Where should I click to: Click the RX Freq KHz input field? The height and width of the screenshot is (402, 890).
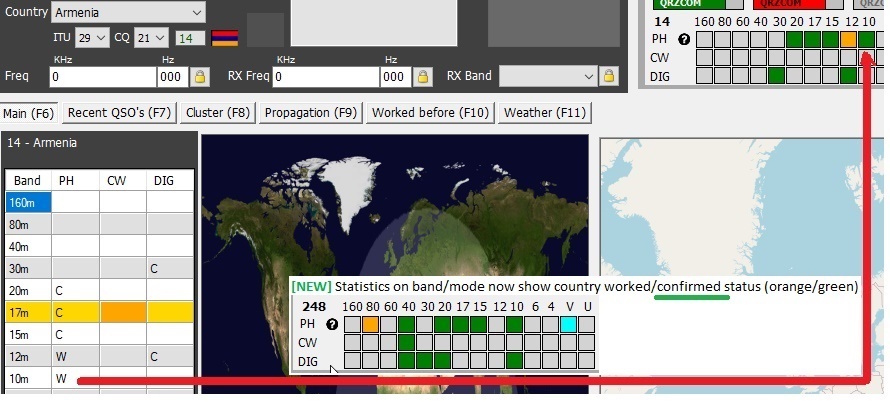(326, 77)
